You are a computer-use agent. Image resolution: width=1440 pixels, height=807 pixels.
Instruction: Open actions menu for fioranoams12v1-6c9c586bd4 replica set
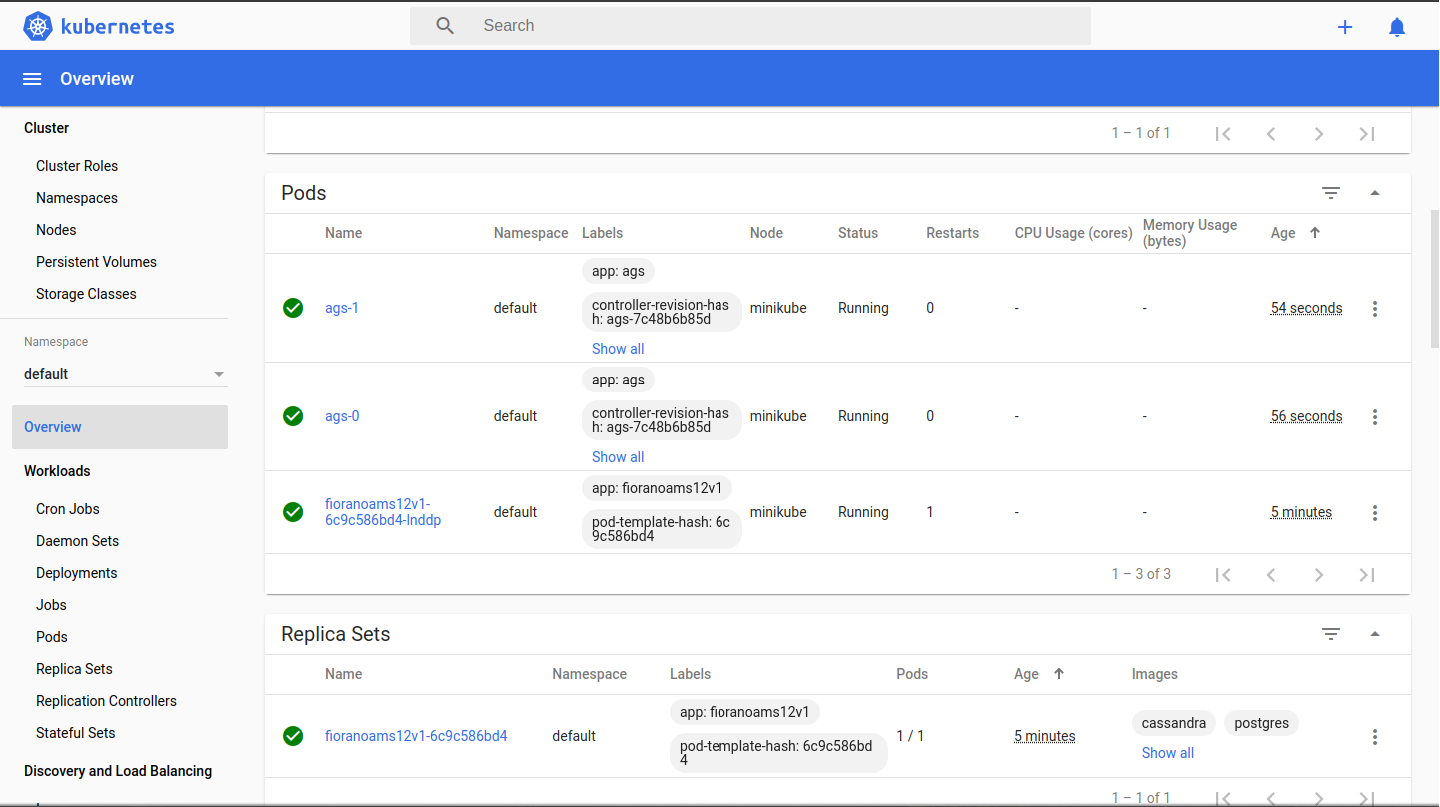1375,737
